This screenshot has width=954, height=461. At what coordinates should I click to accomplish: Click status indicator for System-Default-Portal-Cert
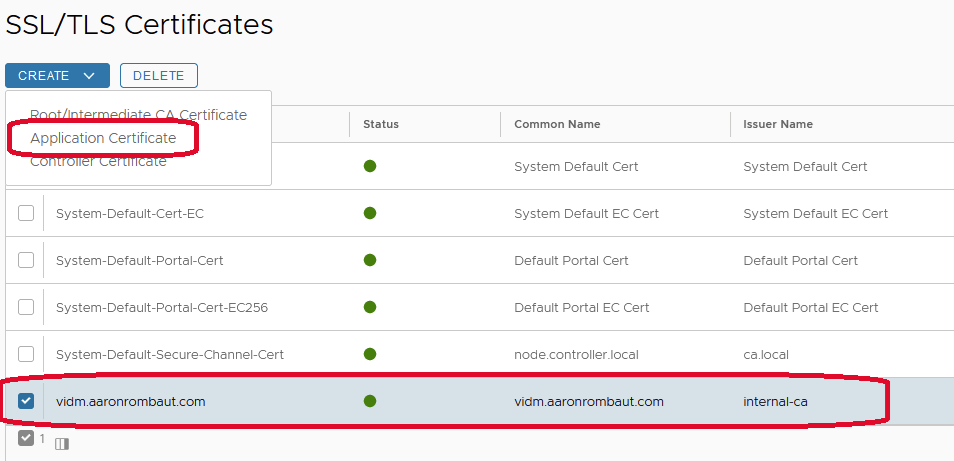coord(370,260)
